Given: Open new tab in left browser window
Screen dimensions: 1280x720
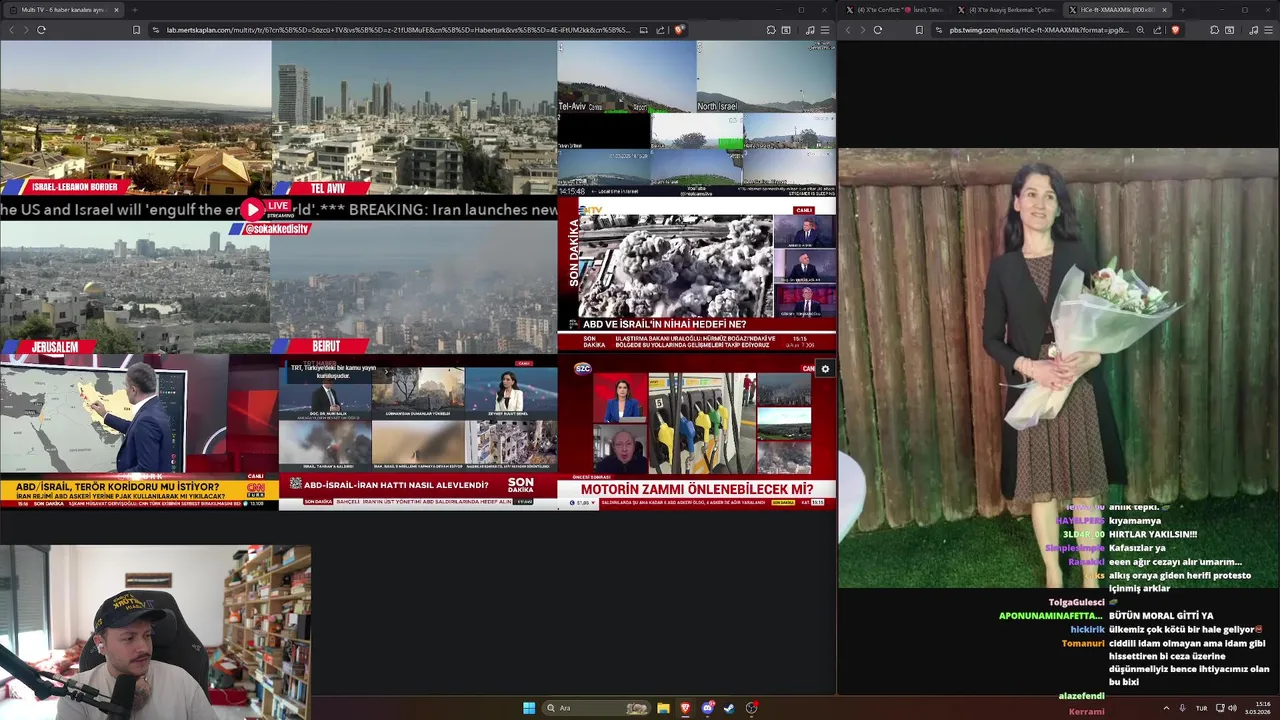Looking at the screenshot, I should pyautogui.click(x=134, y=10).
